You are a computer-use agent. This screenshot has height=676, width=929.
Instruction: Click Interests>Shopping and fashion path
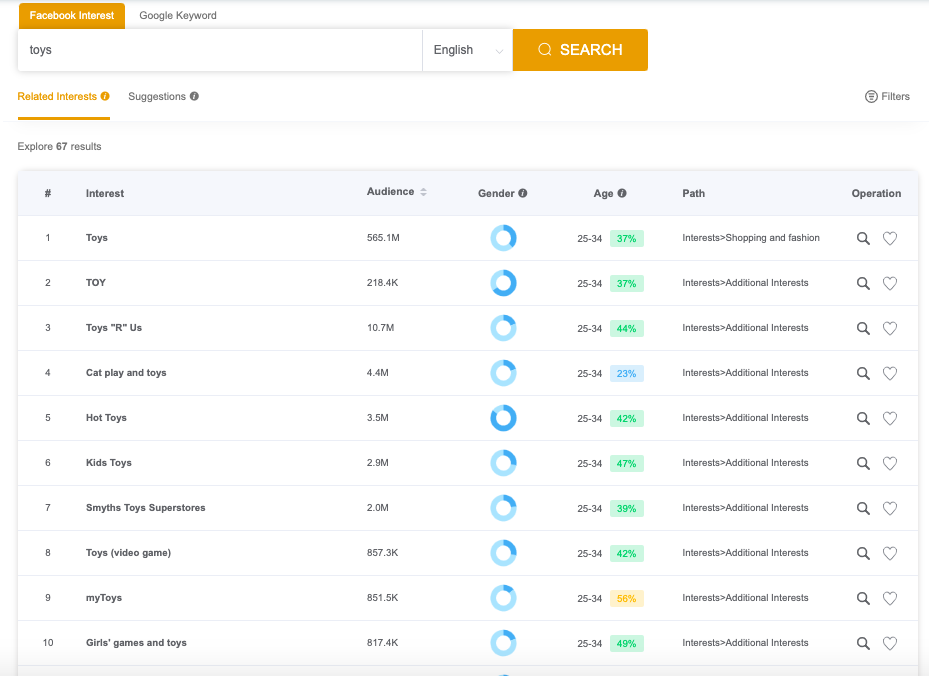pyautogui.click(x=751, y=238)
